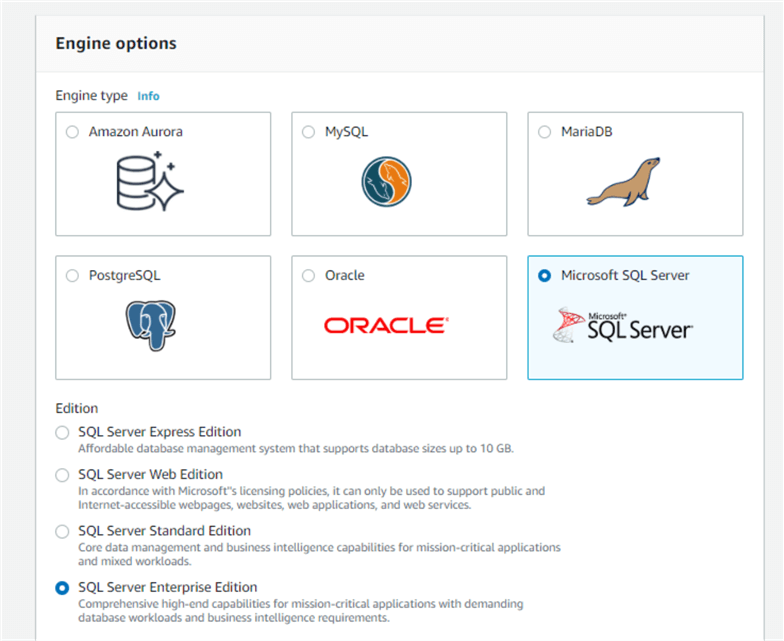This screenshot has height=641, width=784.
Task: Choose the Oracle engine radio button
Action: 308,276
